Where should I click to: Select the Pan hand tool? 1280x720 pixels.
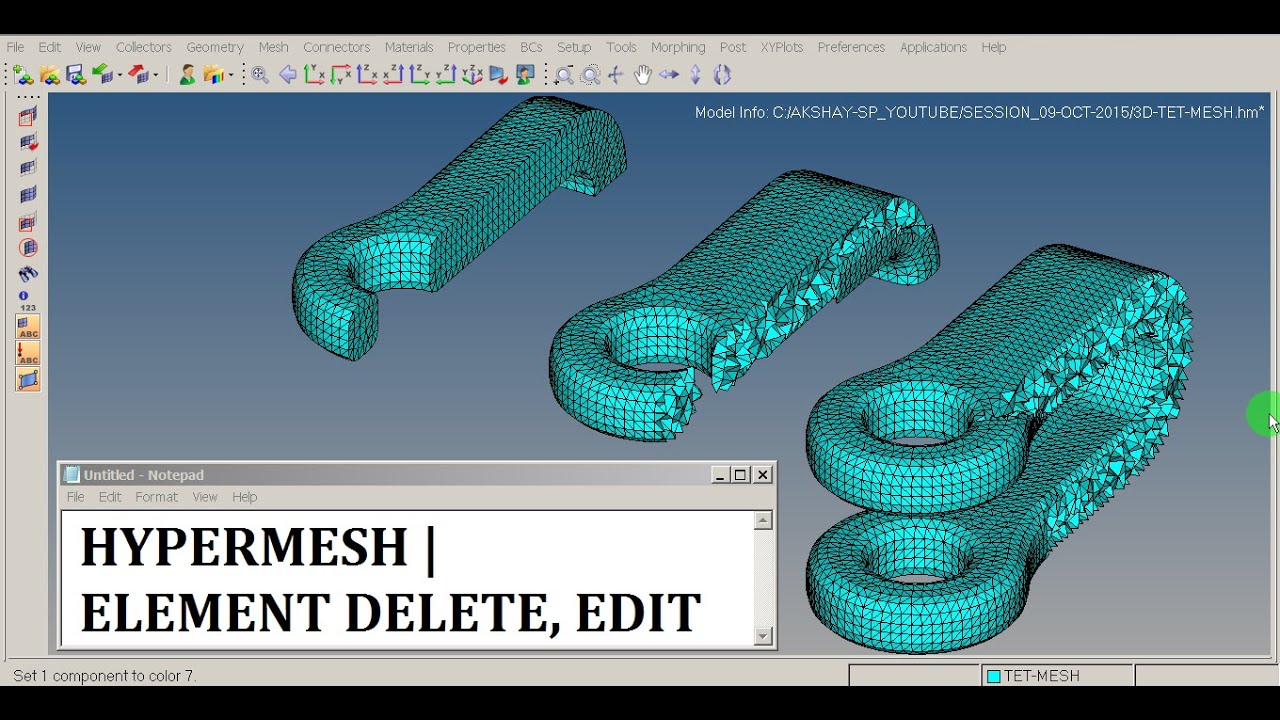point(642,75)
